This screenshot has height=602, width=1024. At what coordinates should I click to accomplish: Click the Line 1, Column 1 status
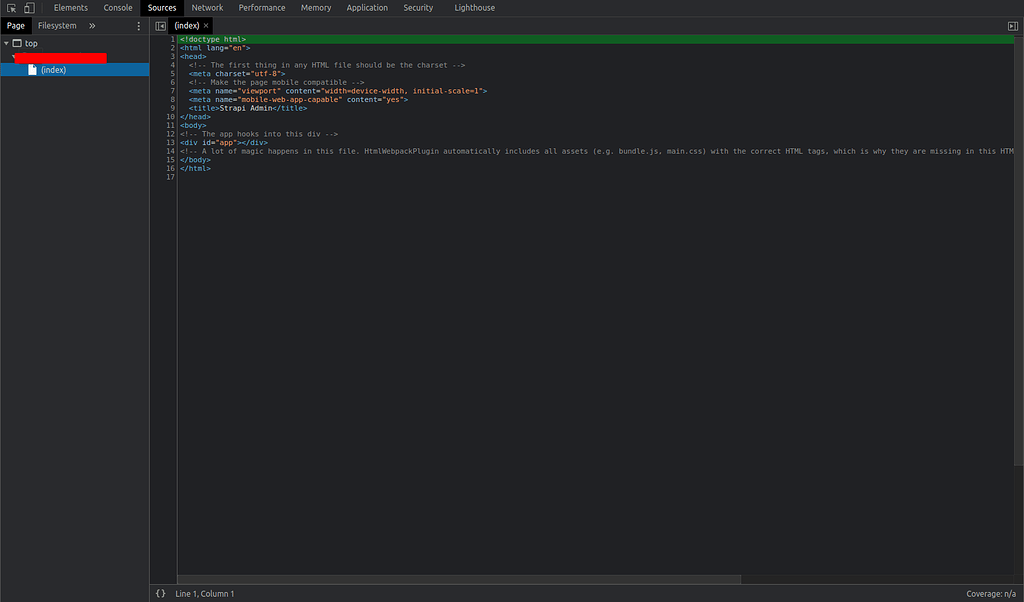click(204, 594)
